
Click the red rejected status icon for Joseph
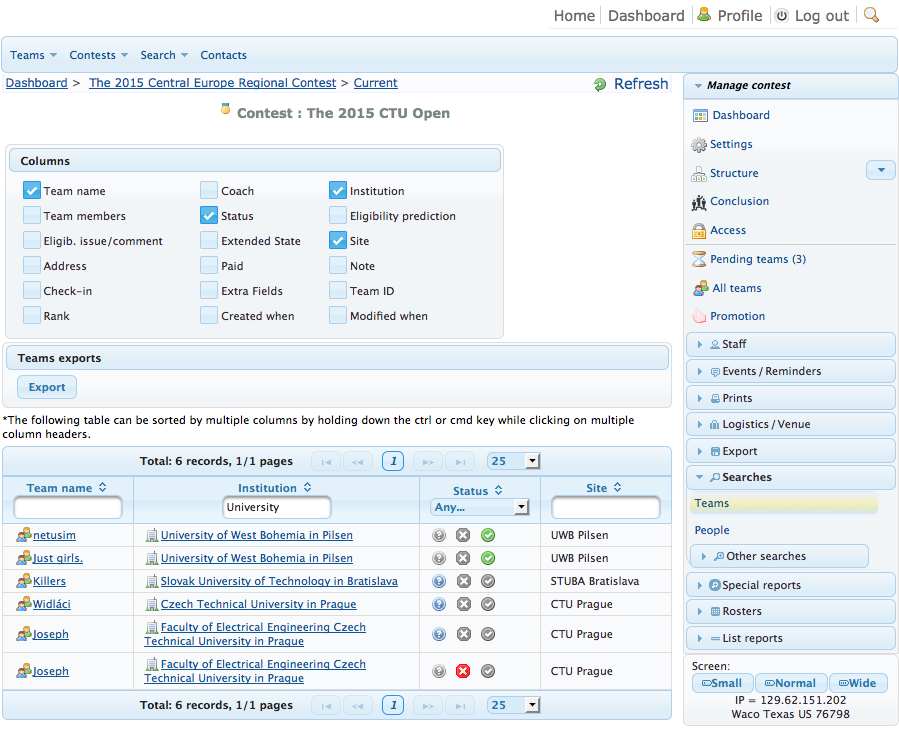click(x=463, y=671)
